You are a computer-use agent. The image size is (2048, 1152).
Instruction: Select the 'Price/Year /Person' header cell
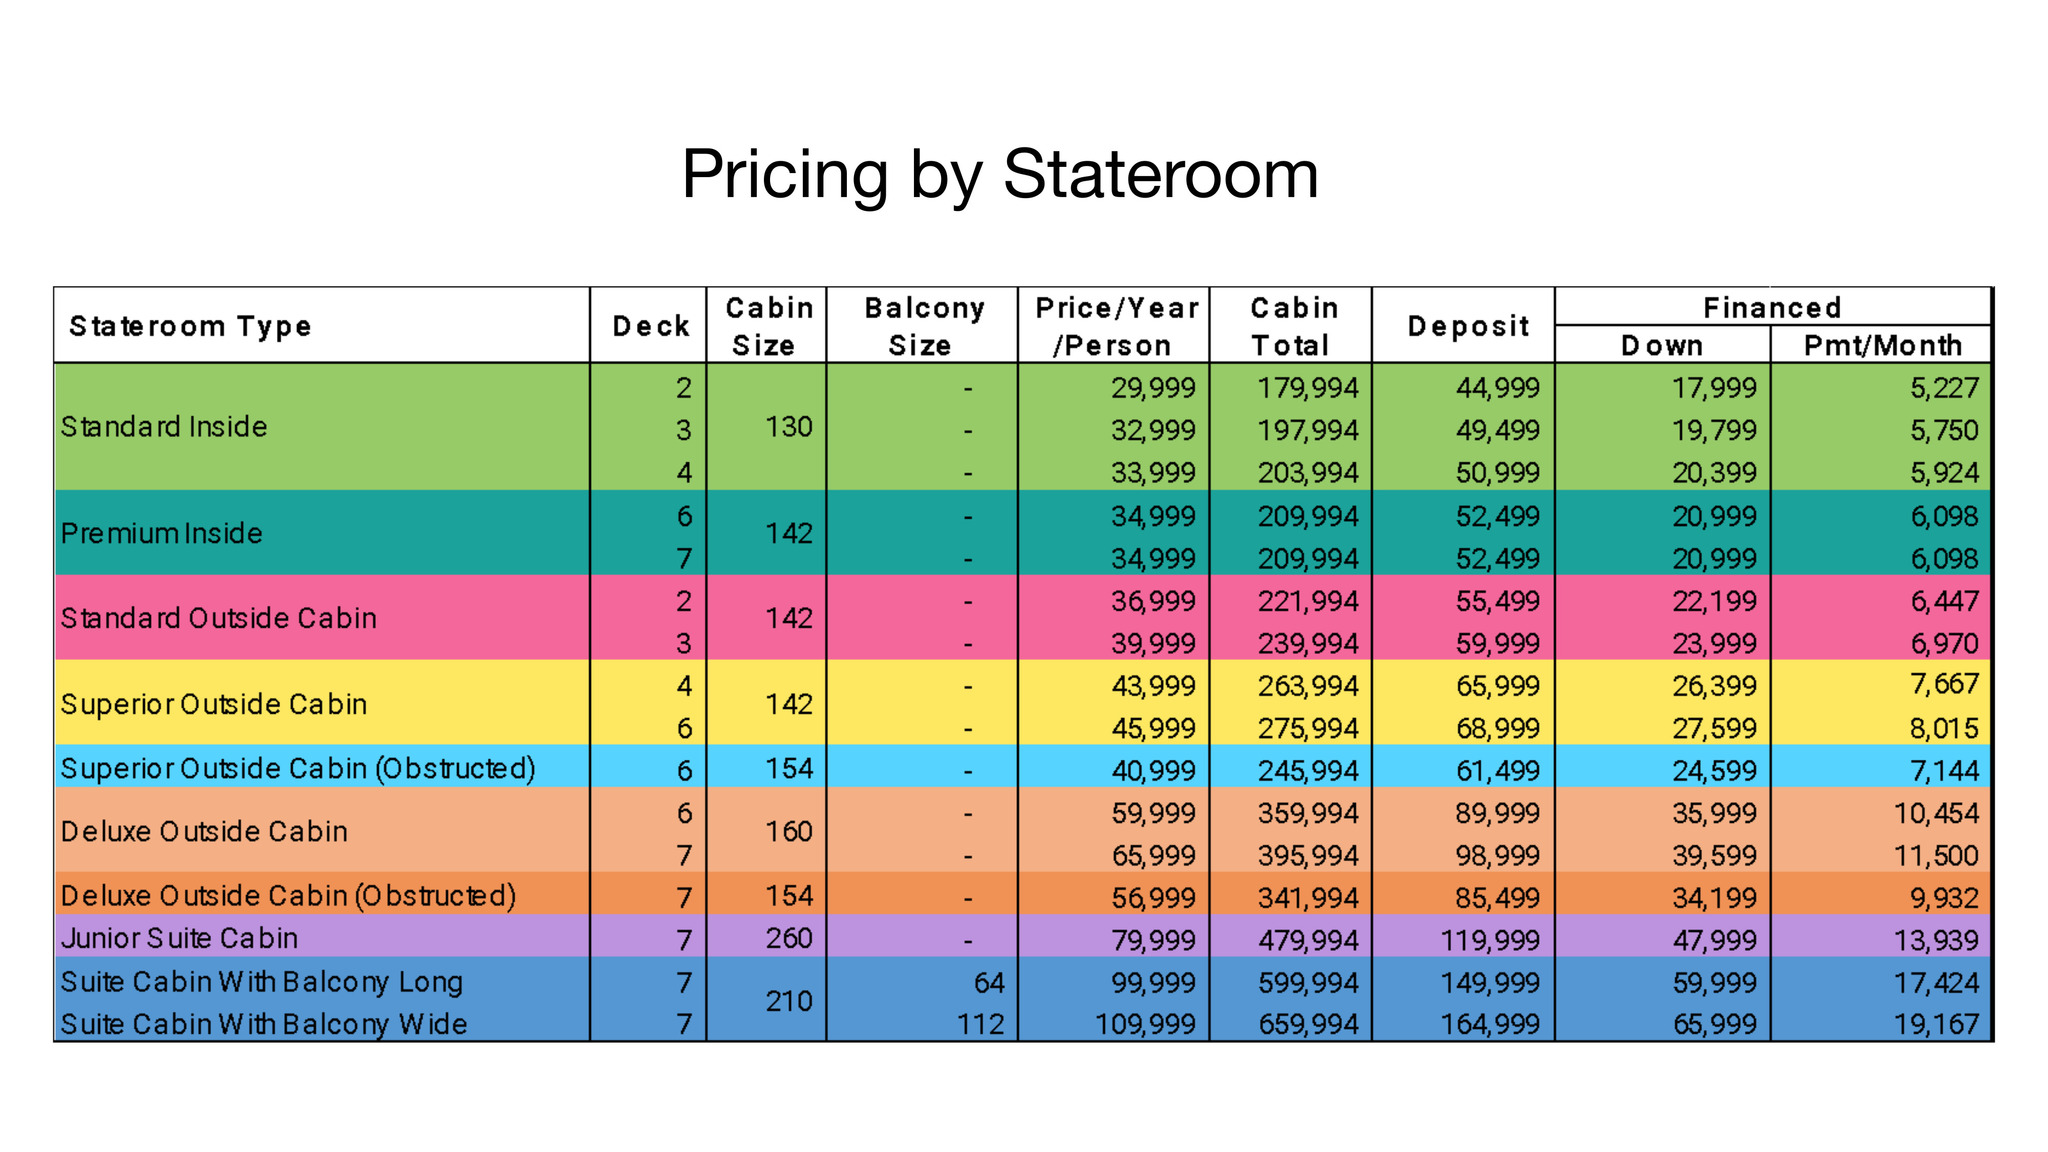[x=1115, y=326]
